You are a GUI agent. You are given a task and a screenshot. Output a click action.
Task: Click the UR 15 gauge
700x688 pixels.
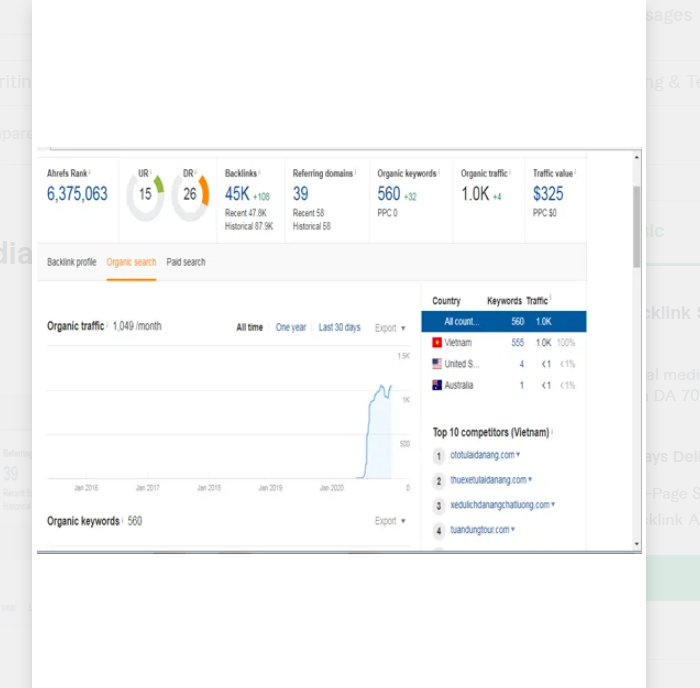click(x=145, y=195)
